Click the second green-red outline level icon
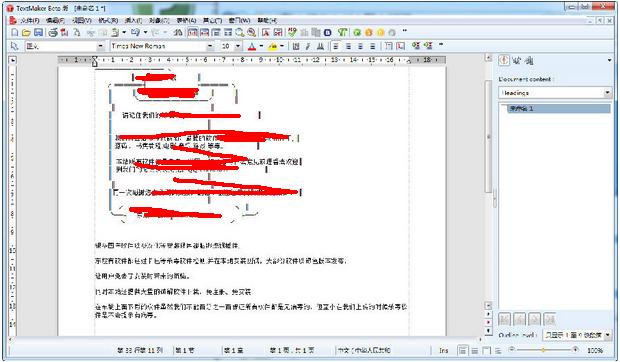Screen dimensions: 620x362 [428, 46]
